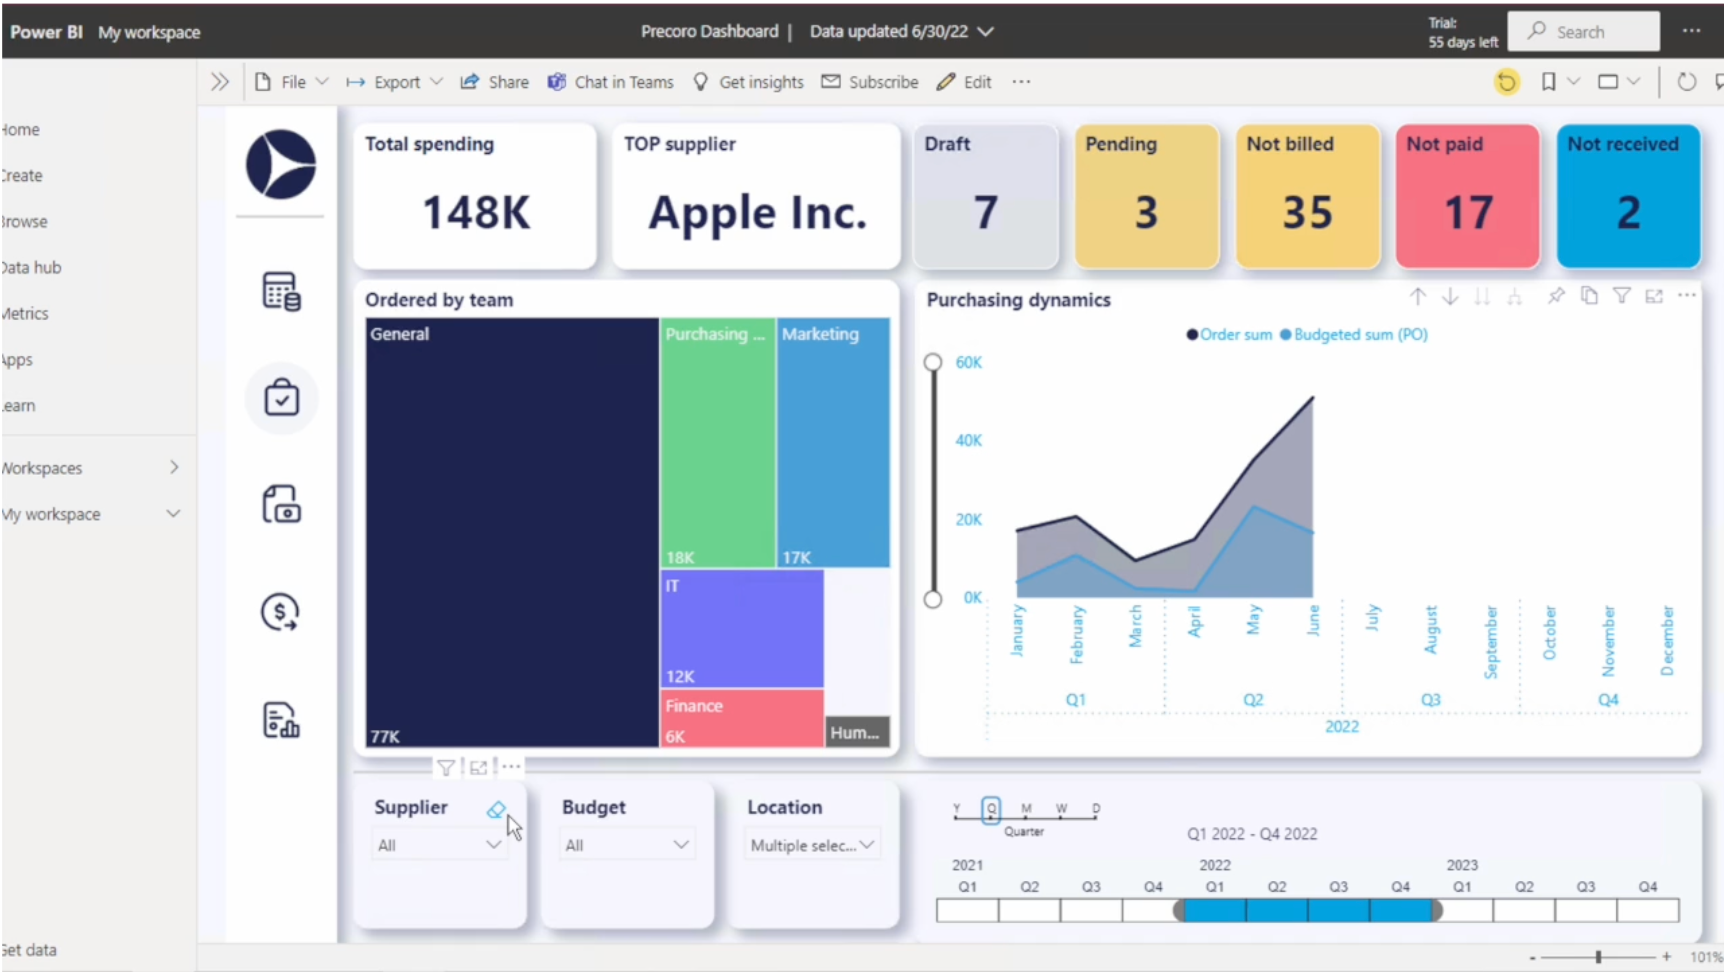Open the Export menu
This screenshot has width=1724, height=972.
coord(394,82)
